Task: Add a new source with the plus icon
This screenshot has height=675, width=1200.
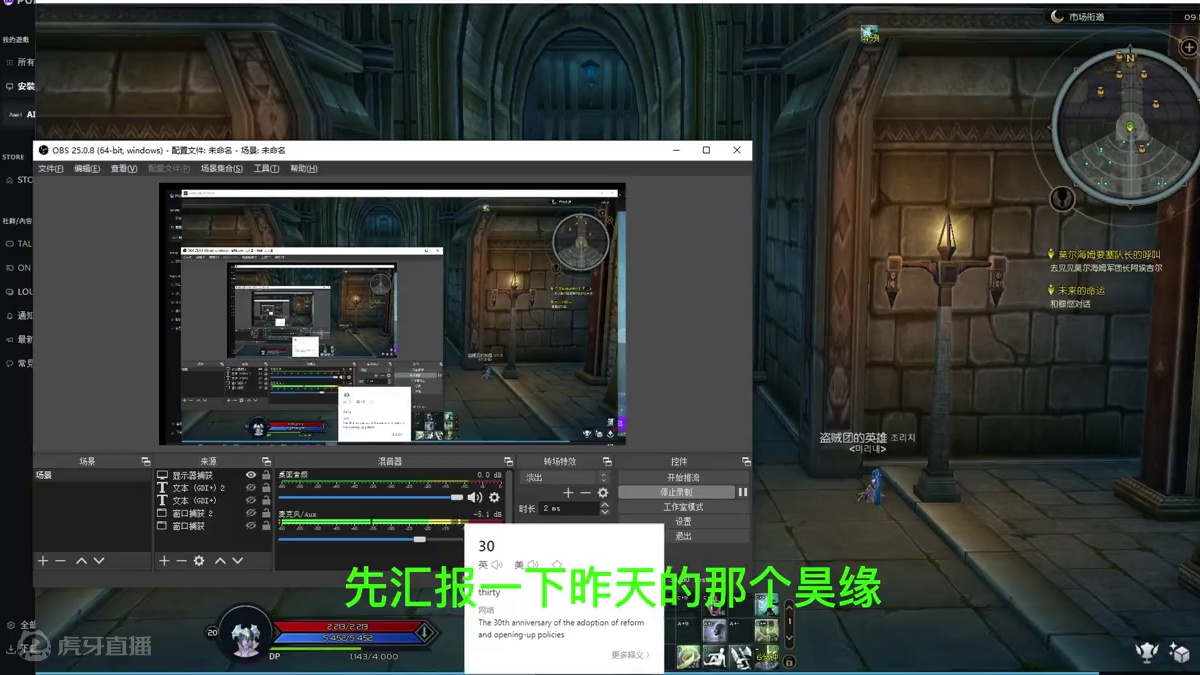Action: click(165, 561)
